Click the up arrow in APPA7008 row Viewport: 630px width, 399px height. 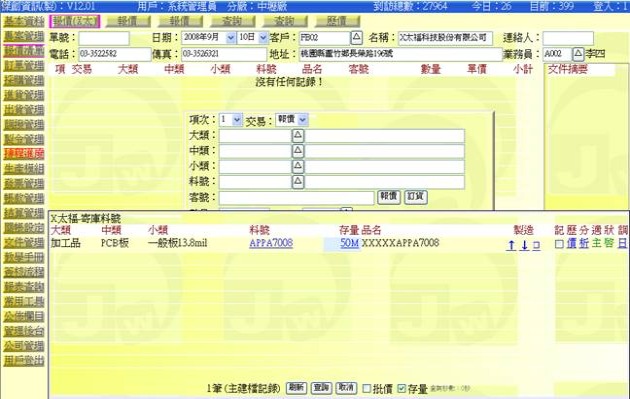[511, 245]
